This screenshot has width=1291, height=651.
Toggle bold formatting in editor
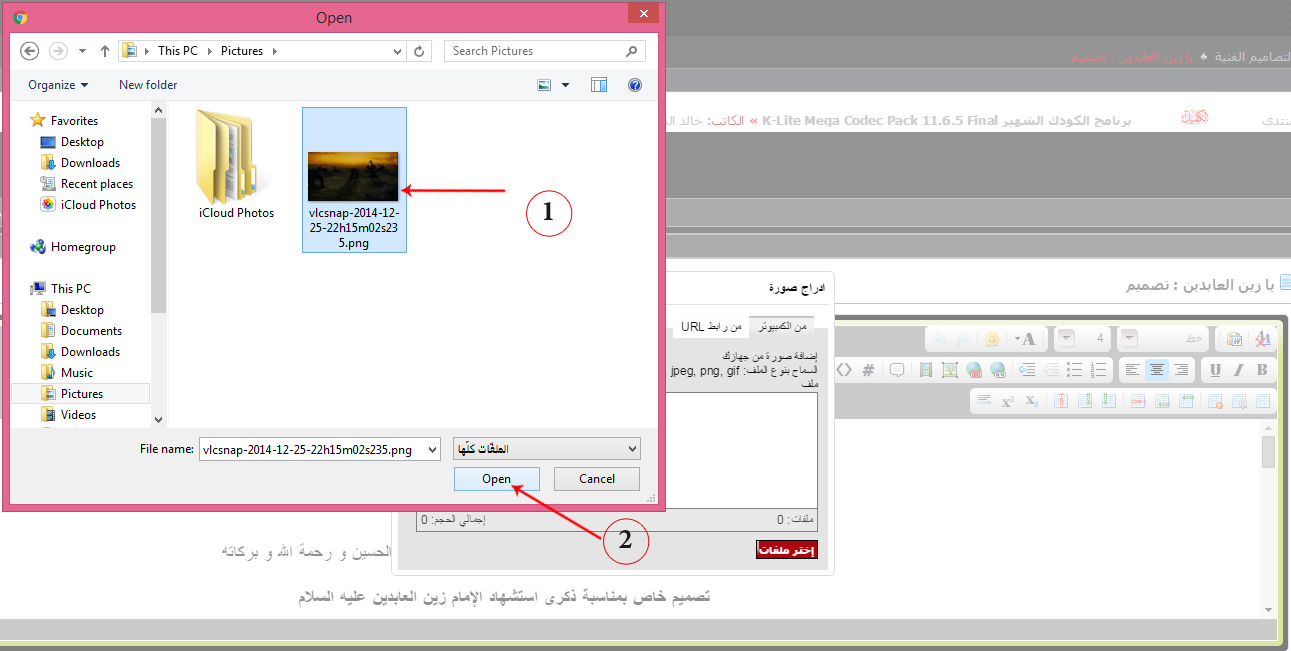(x=1262, y=370)
